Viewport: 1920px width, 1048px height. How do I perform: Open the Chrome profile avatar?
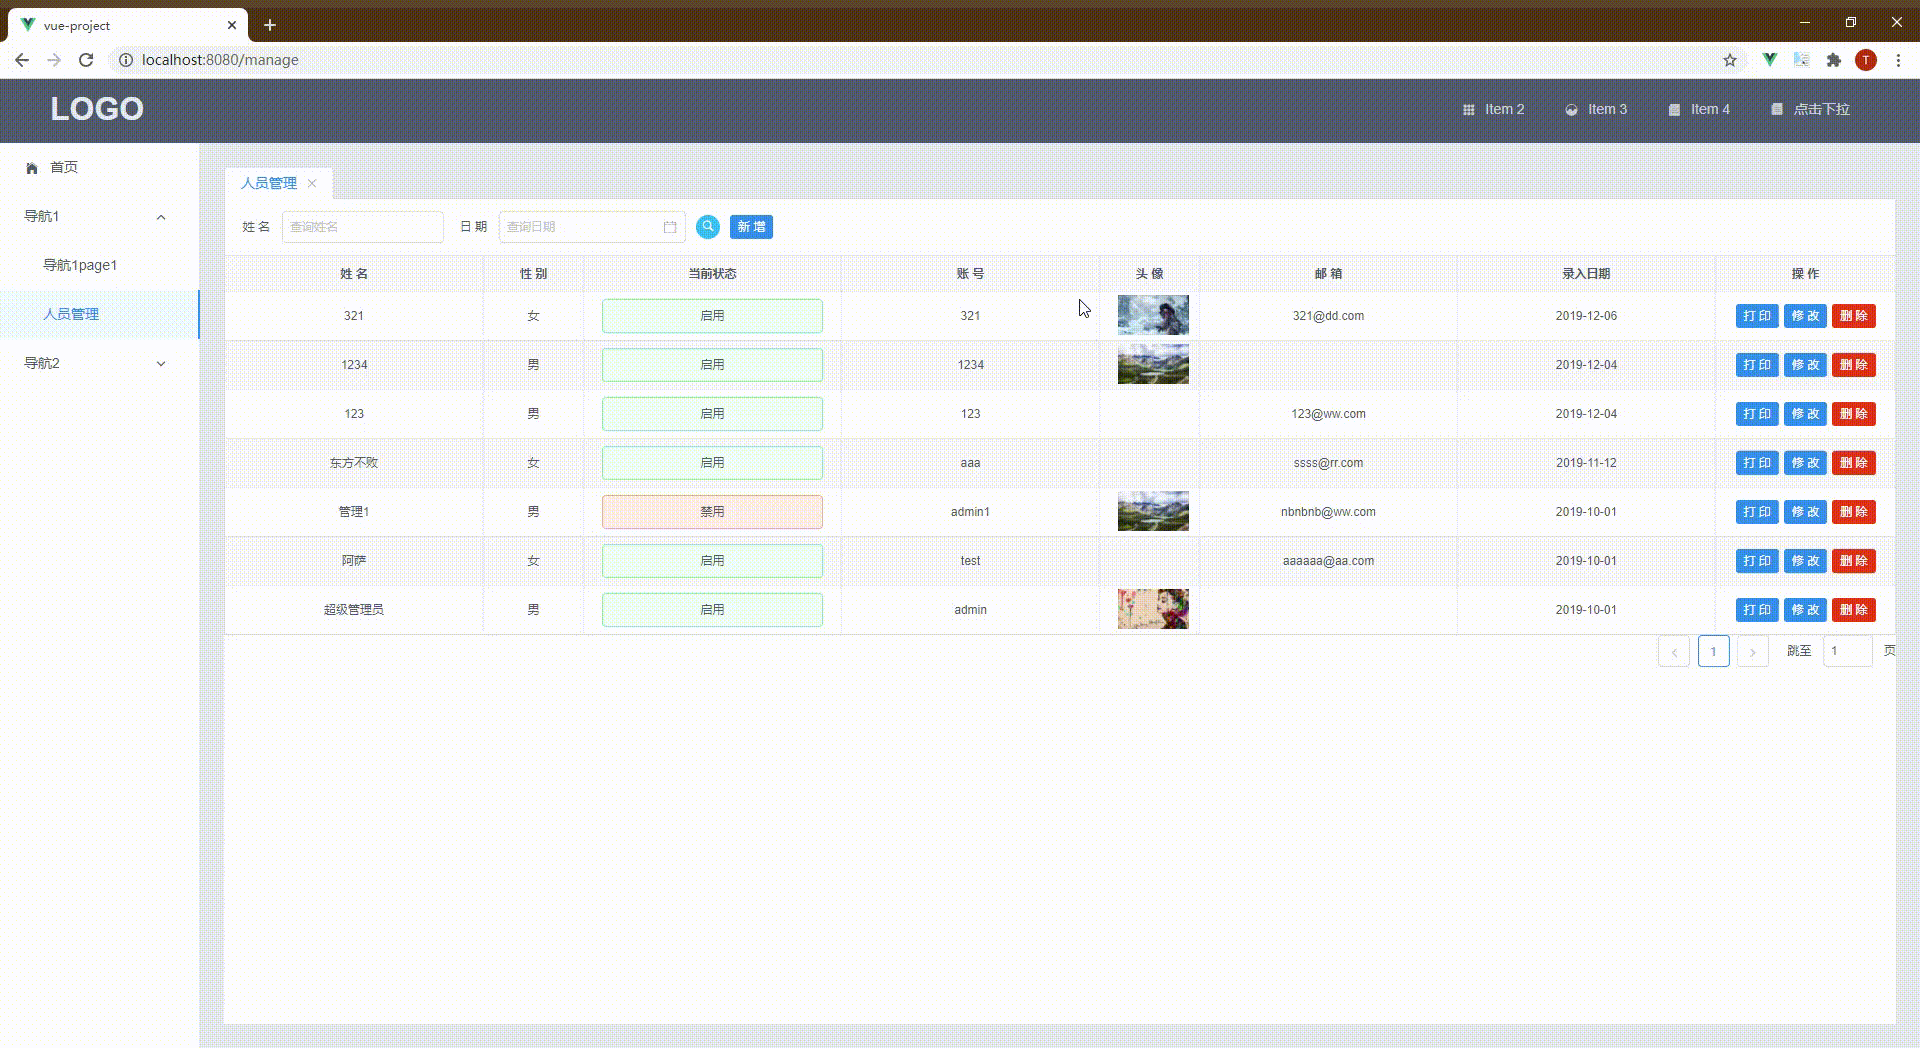(x=1866, y=60)
